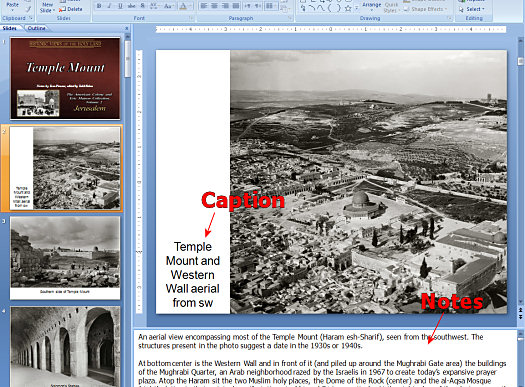
Task: Click the text shadow S icon
Action: [143, 6]
